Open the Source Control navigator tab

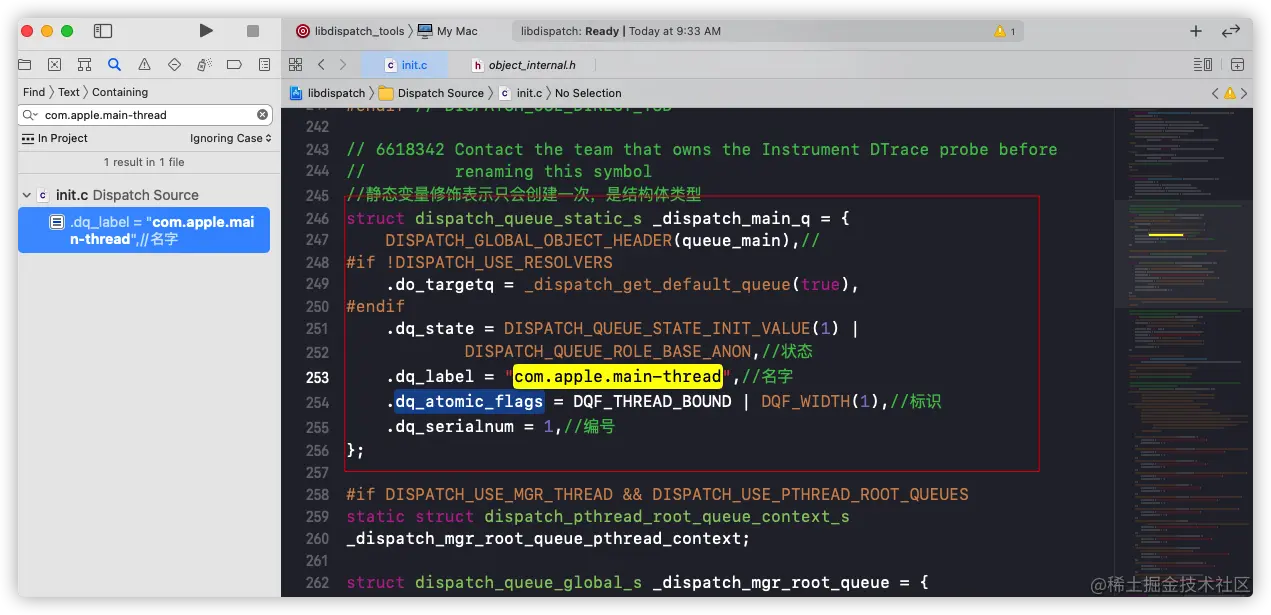[x=55, y=64]
